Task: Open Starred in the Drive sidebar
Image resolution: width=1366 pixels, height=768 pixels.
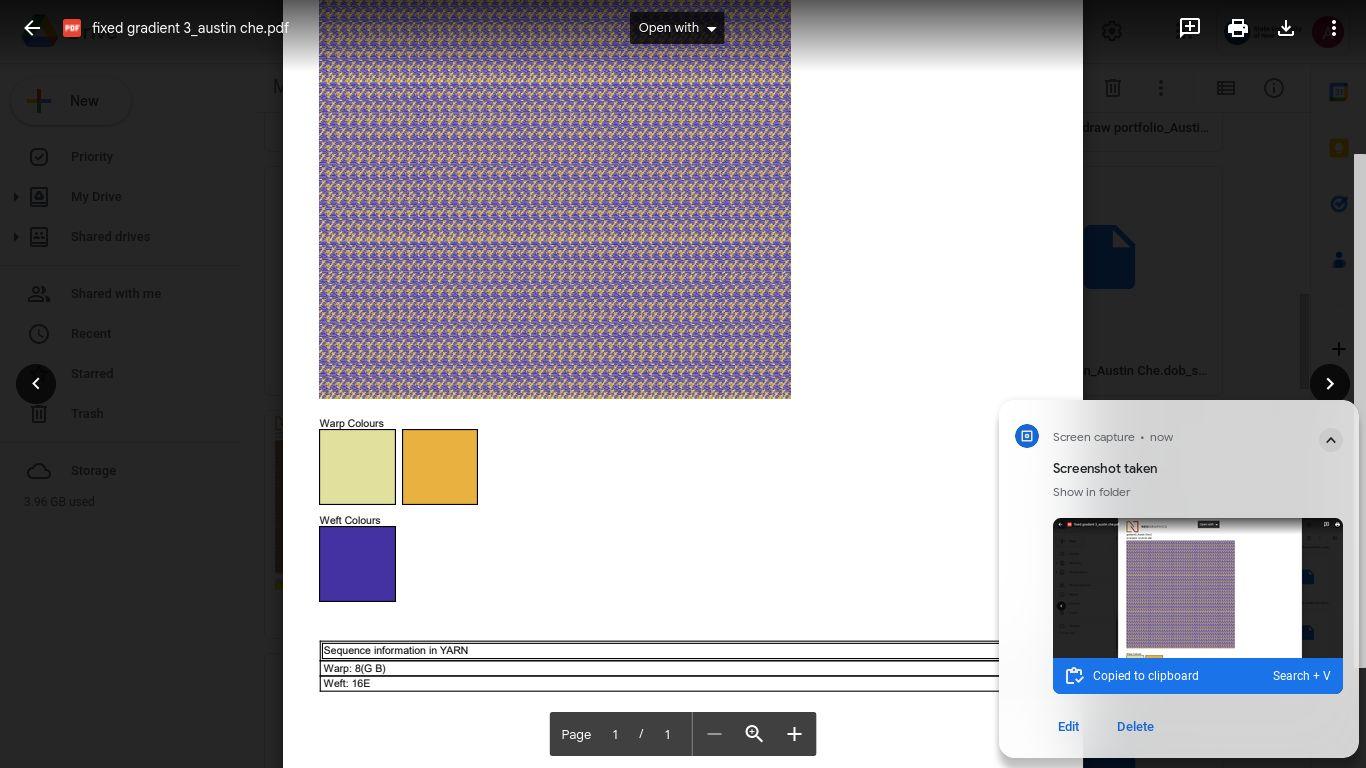Action: click(92, 374)
